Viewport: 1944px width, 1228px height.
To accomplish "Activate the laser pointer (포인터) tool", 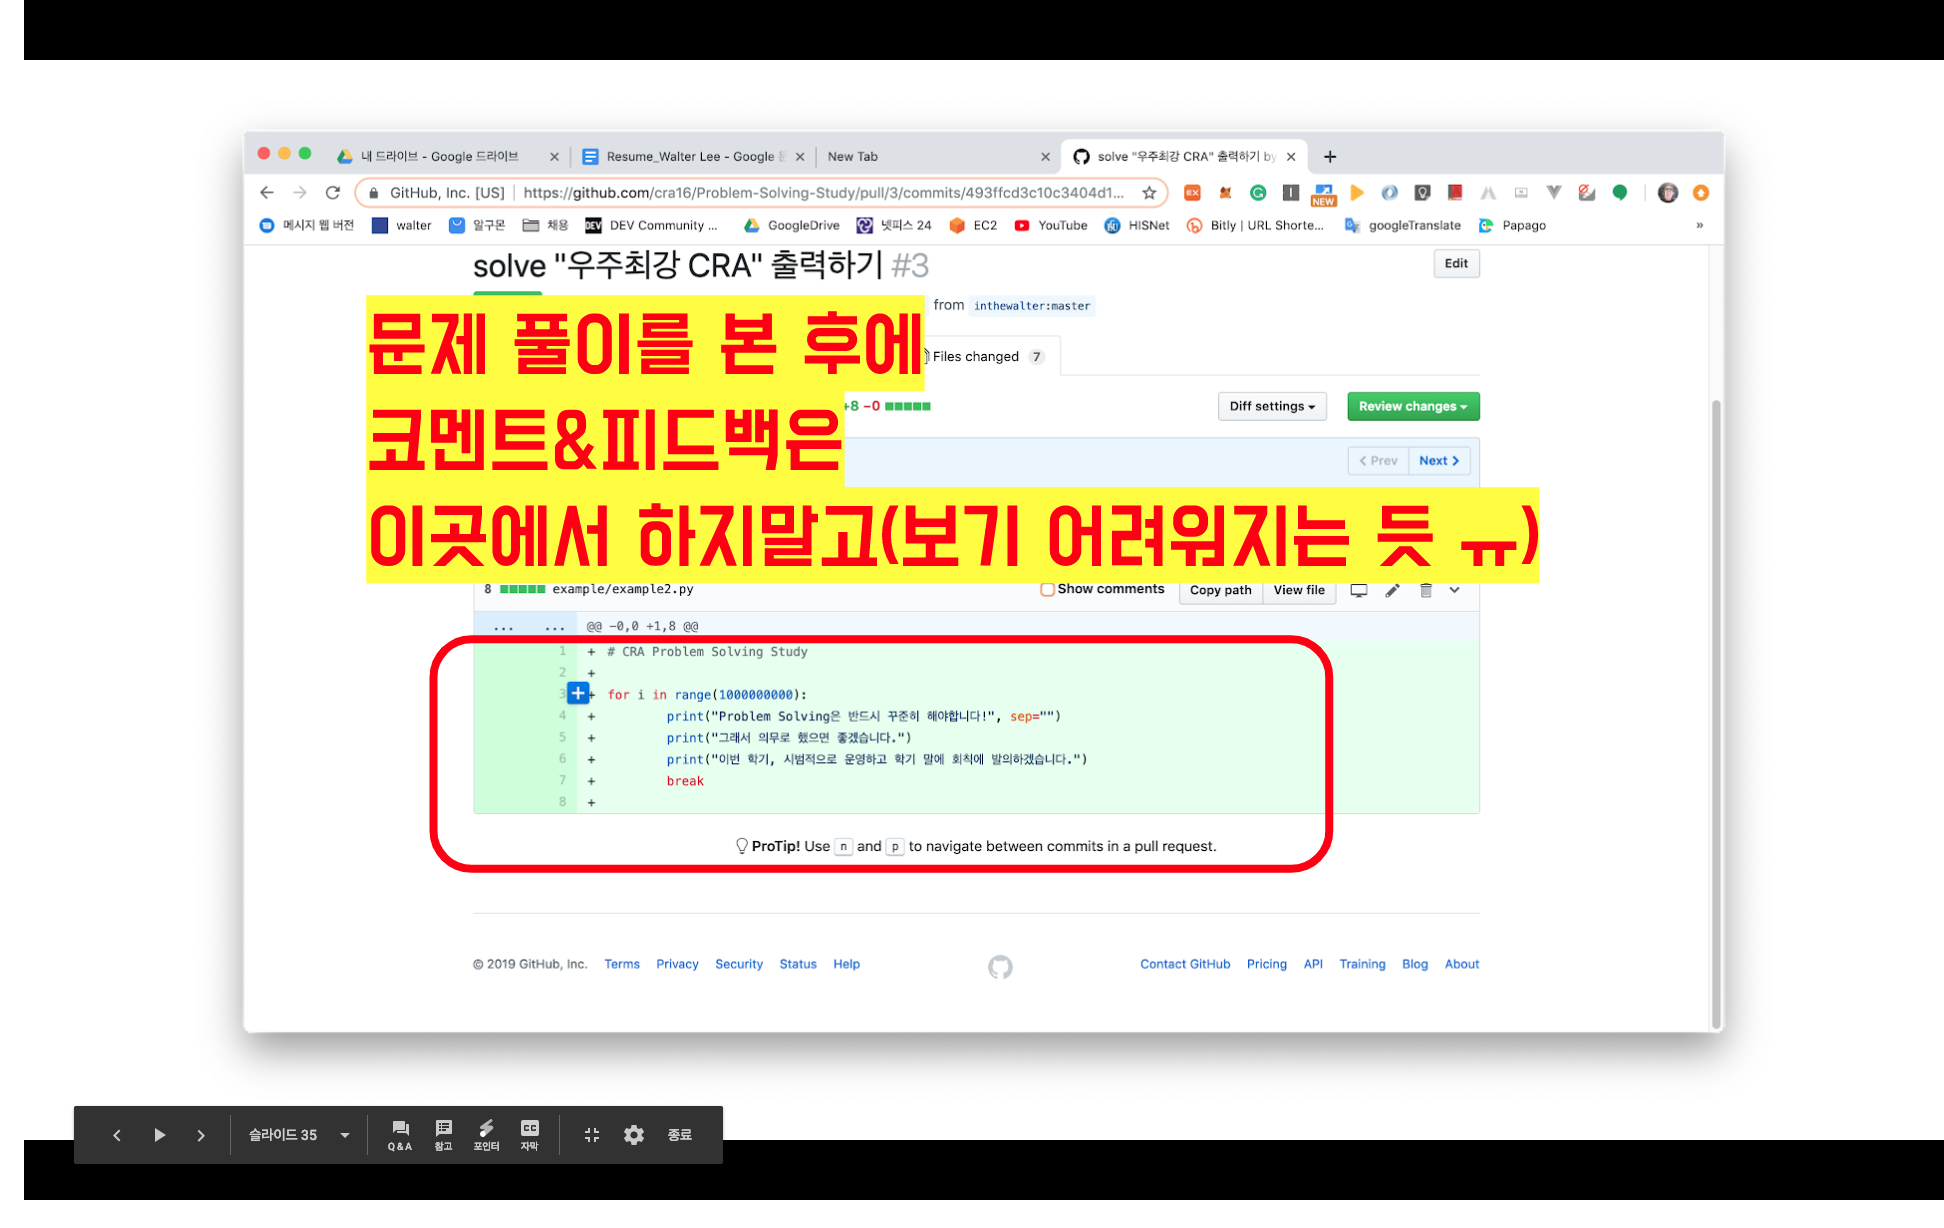I will click(x=486, y=1134).
